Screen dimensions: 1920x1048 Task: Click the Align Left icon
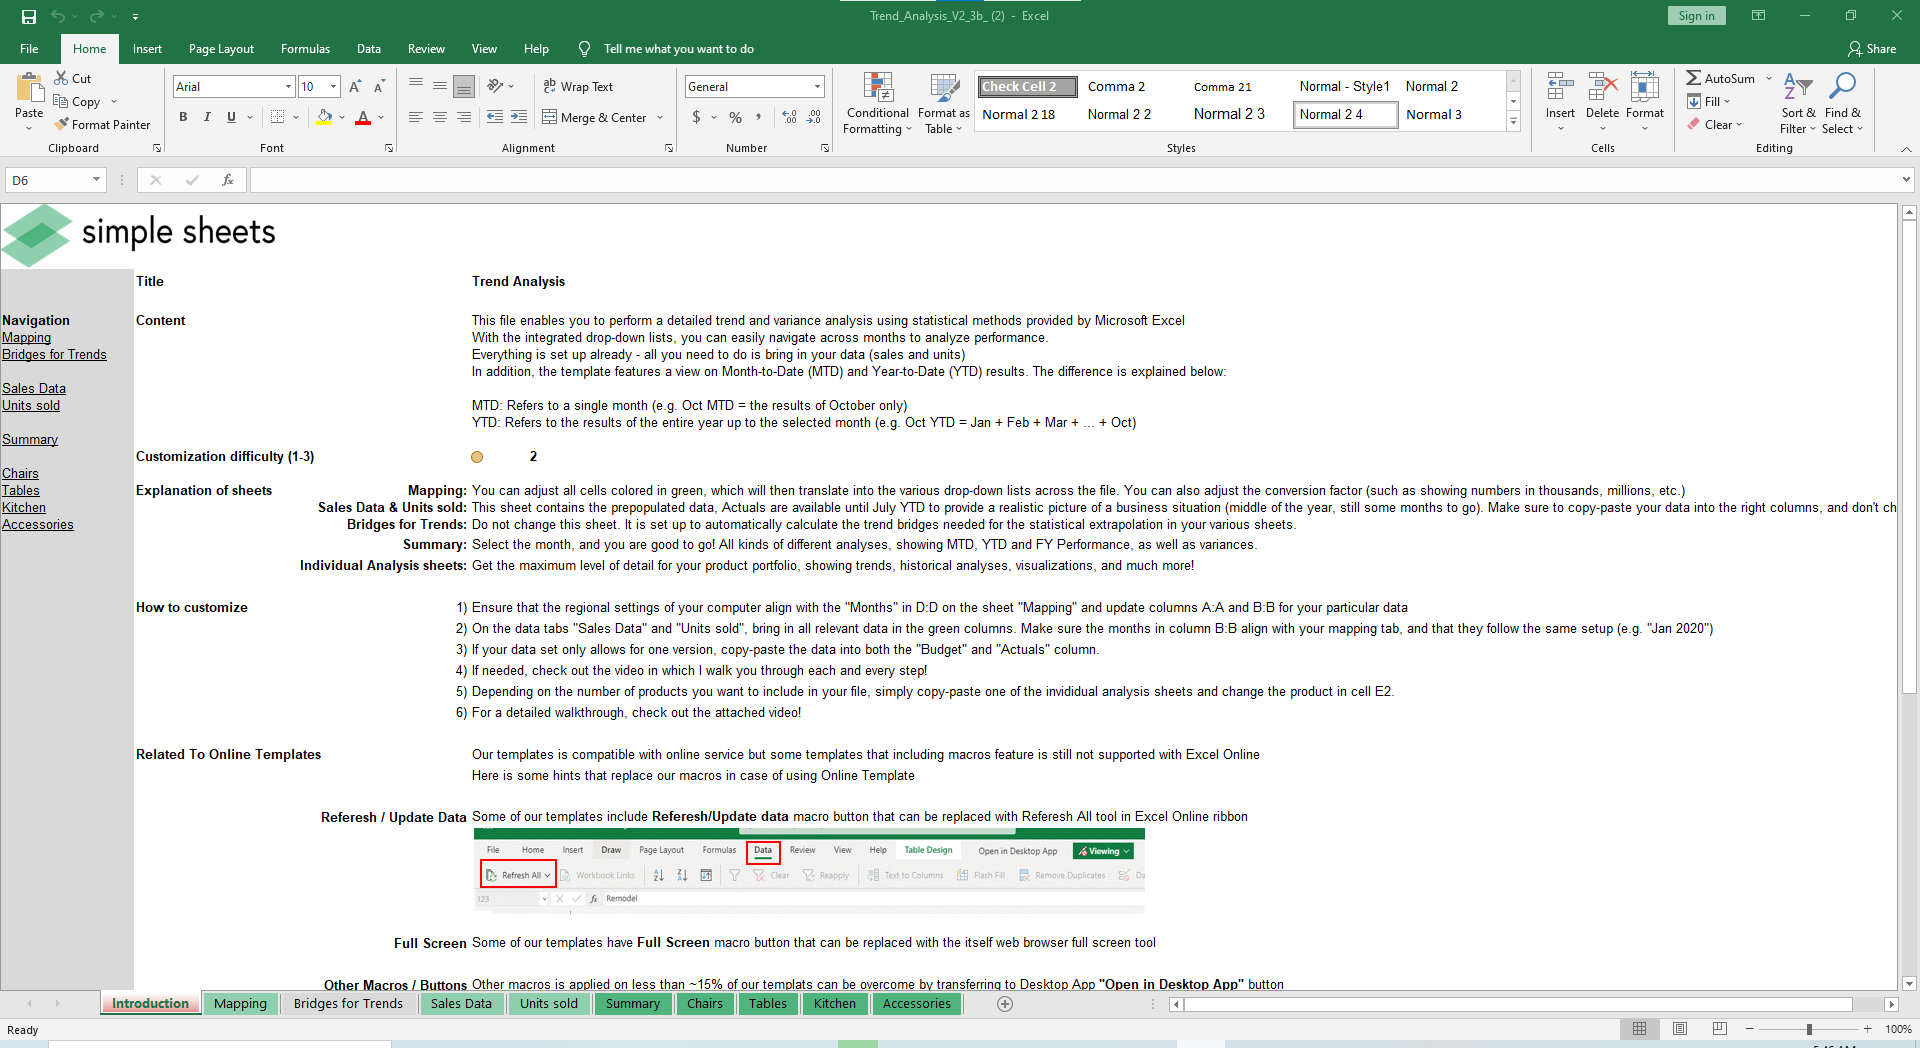(416, 117)
